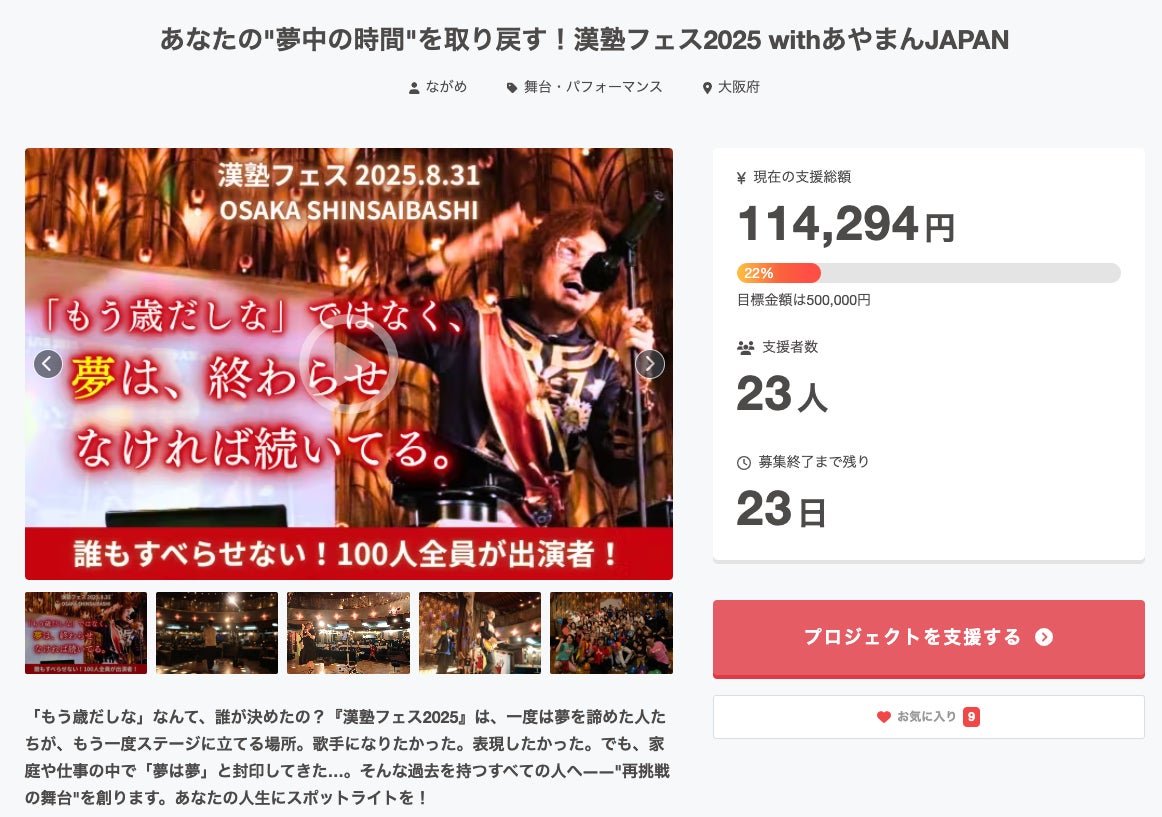Play the project video
This screenshot has width=1162, height=817.
(348, 363)
